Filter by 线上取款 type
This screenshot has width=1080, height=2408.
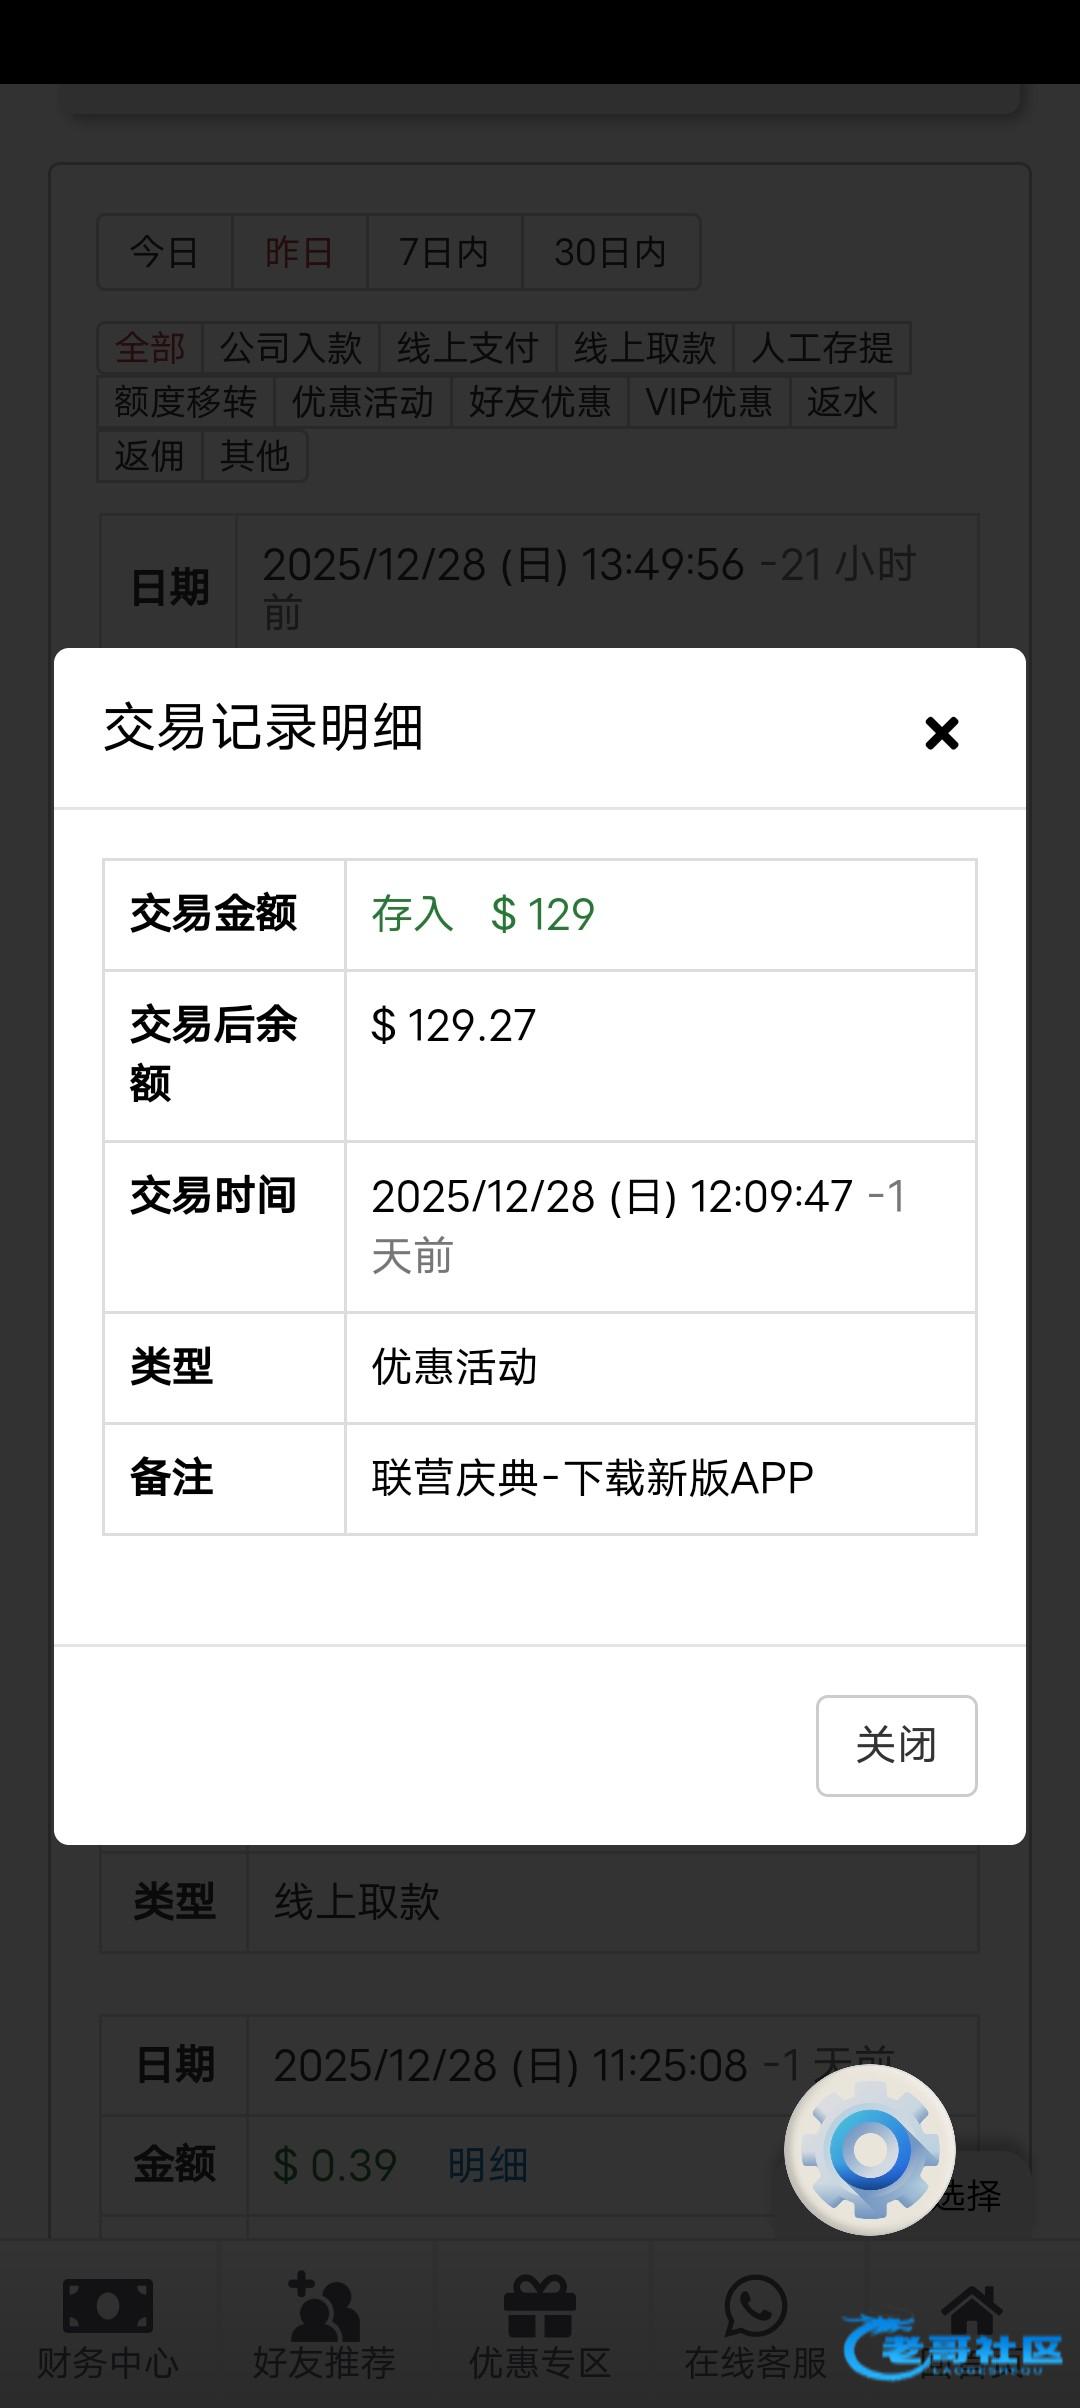[645, 348]
